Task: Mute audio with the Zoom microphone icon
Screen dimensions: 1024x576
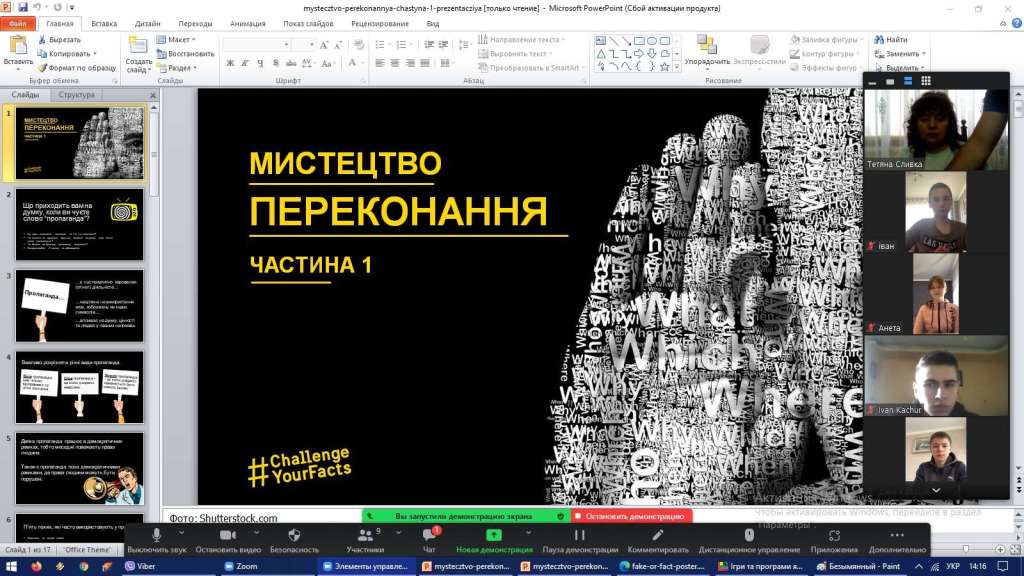Action: pos(156,536)
